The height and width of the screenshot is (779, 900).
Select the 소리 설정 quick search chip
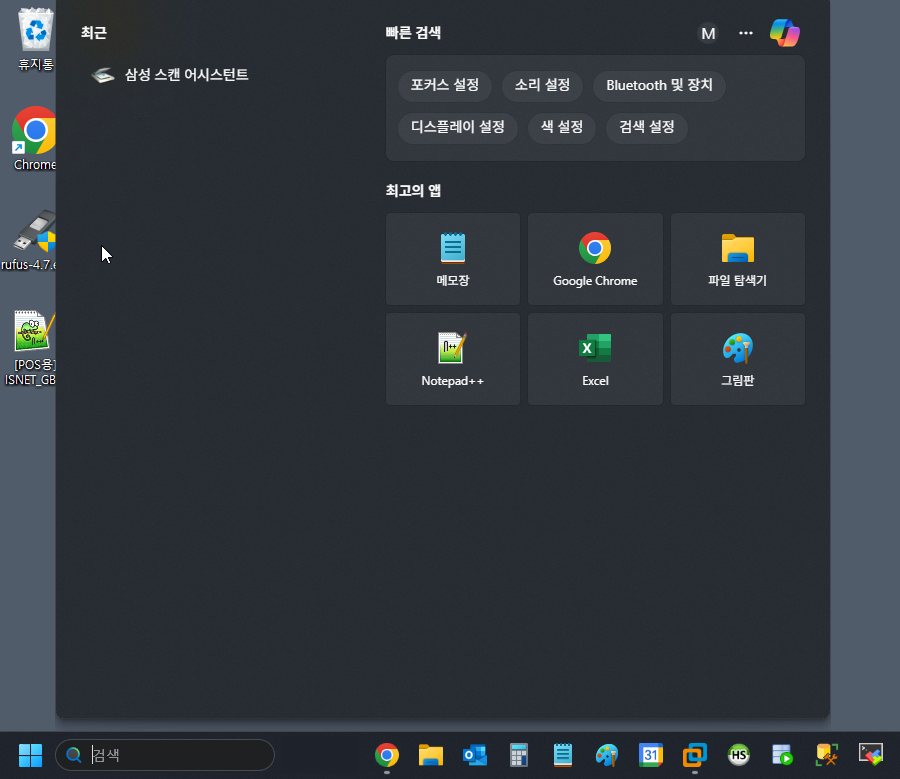542,86
